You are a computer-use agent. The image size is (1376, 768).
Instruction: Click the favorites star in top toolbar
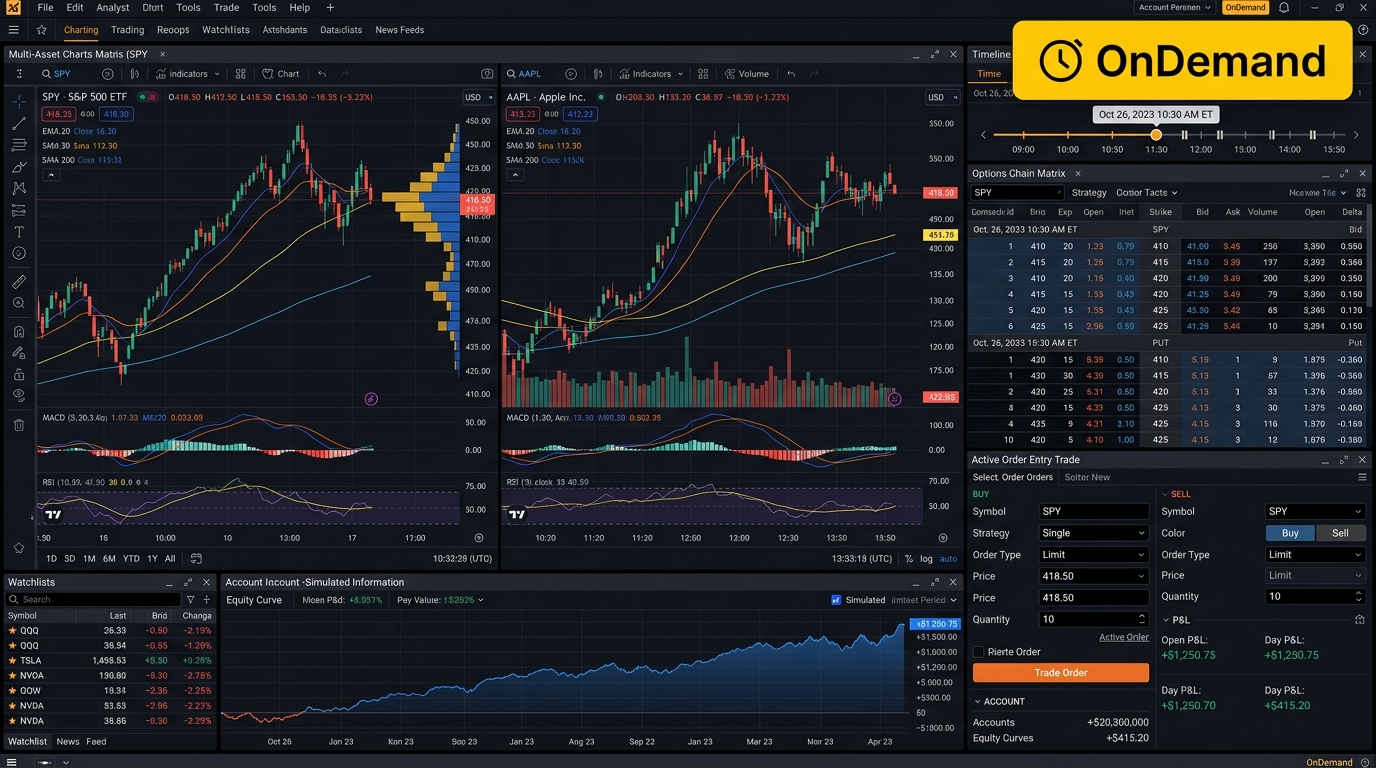[x=41, y=30]
